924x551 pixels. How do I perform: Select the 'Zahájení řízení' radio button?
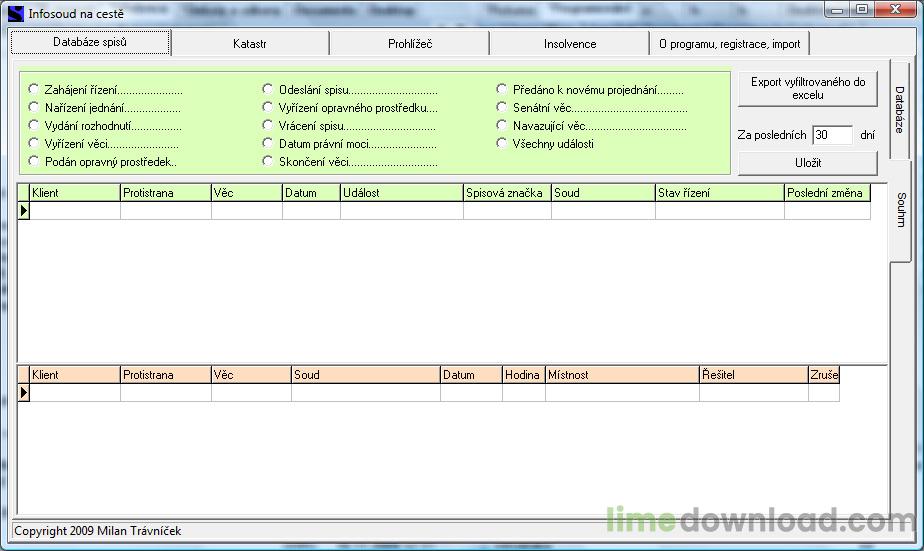35,89
